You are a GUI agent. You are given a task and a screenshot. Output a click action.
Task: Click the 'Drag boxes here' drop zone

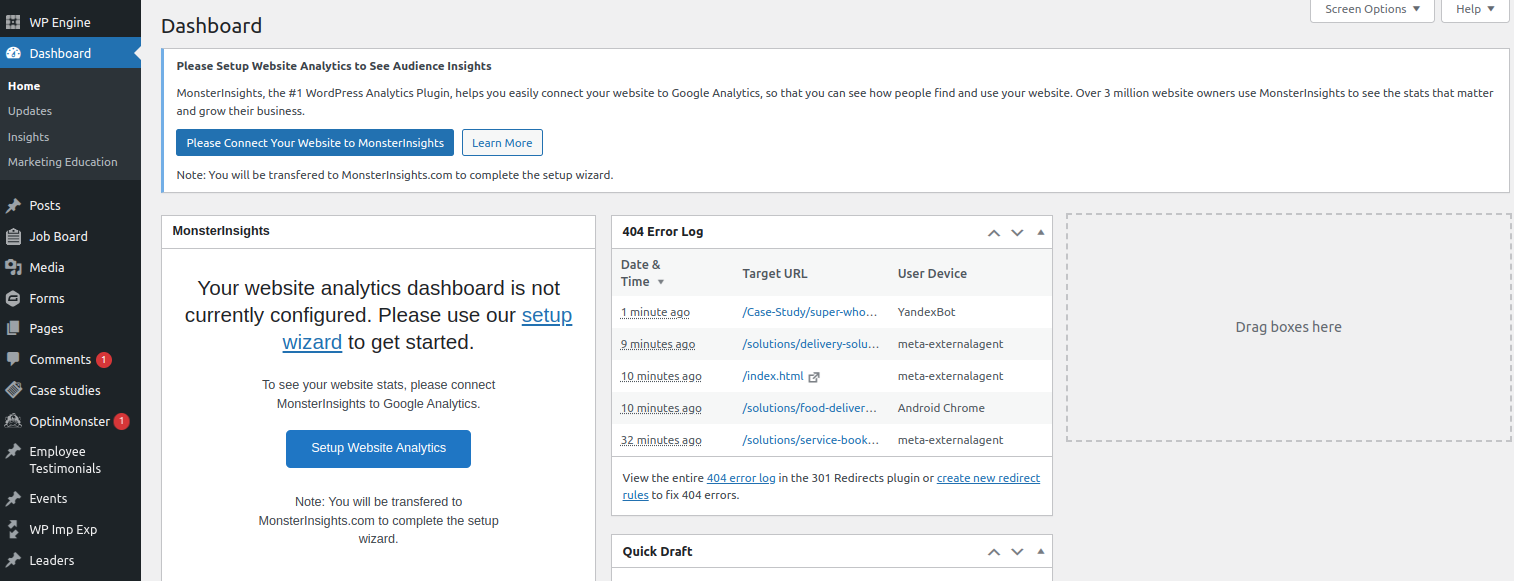coord(1289,327)
